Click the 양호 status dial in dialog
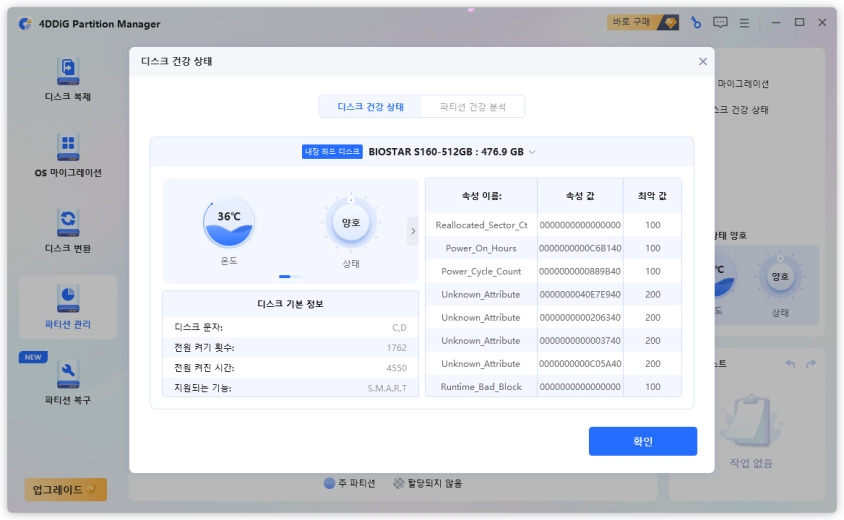844x520 pixels. coord(351,222)
